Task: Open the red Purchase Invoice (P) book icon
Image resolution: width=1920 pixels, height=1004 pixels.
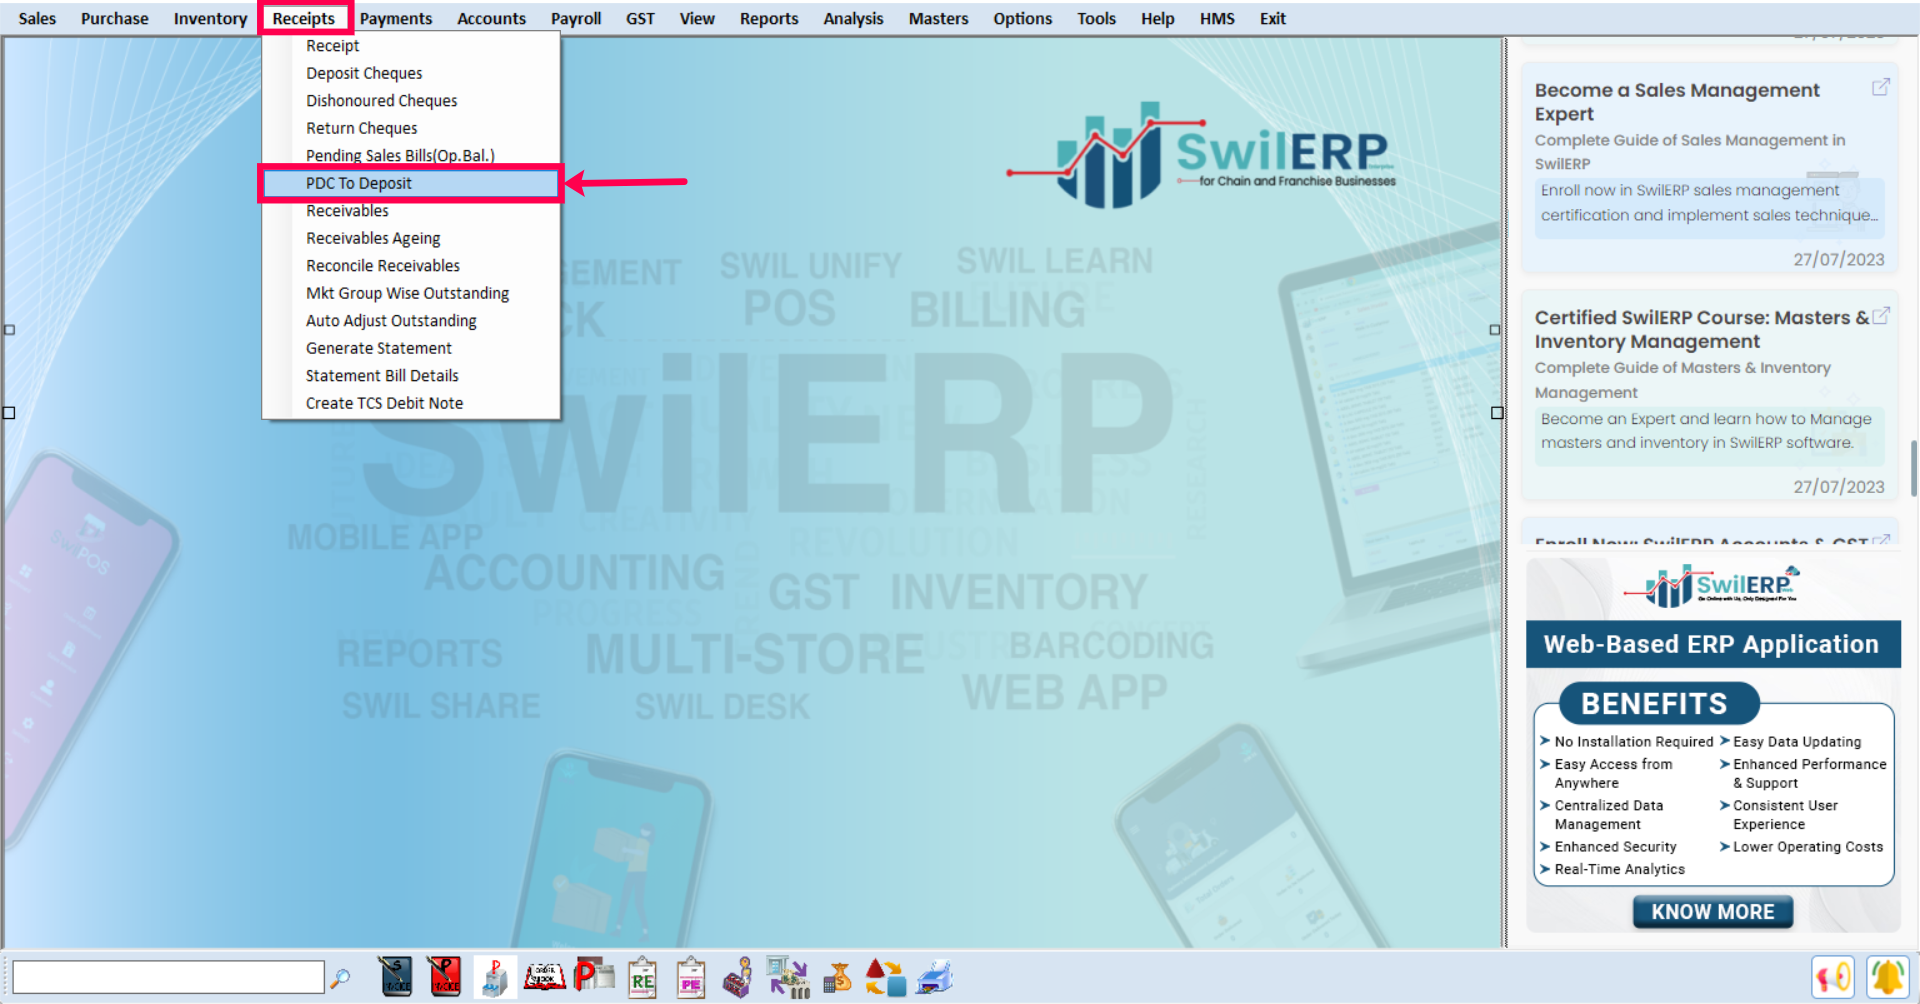Action: coord(444,977)
